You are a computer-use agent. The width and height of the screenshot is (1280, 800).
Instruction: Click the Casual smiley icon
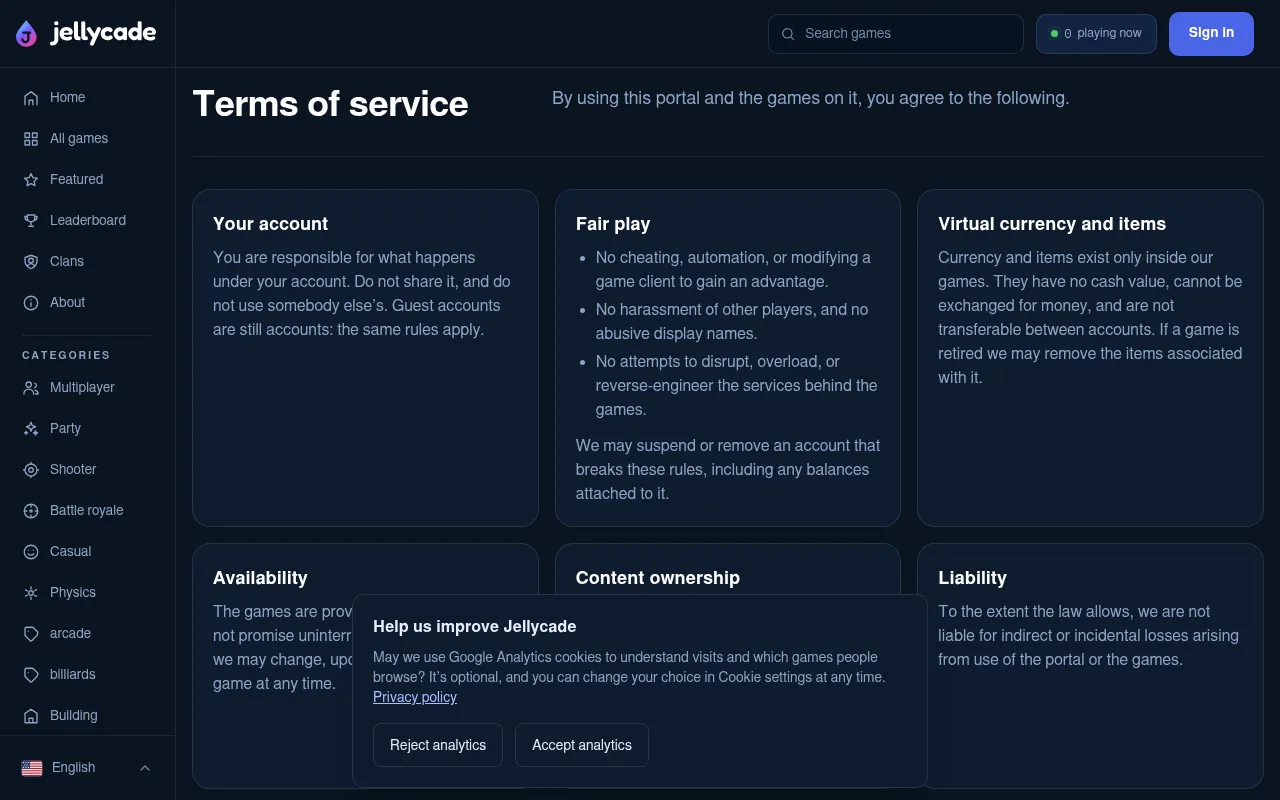tap(31, 551)
